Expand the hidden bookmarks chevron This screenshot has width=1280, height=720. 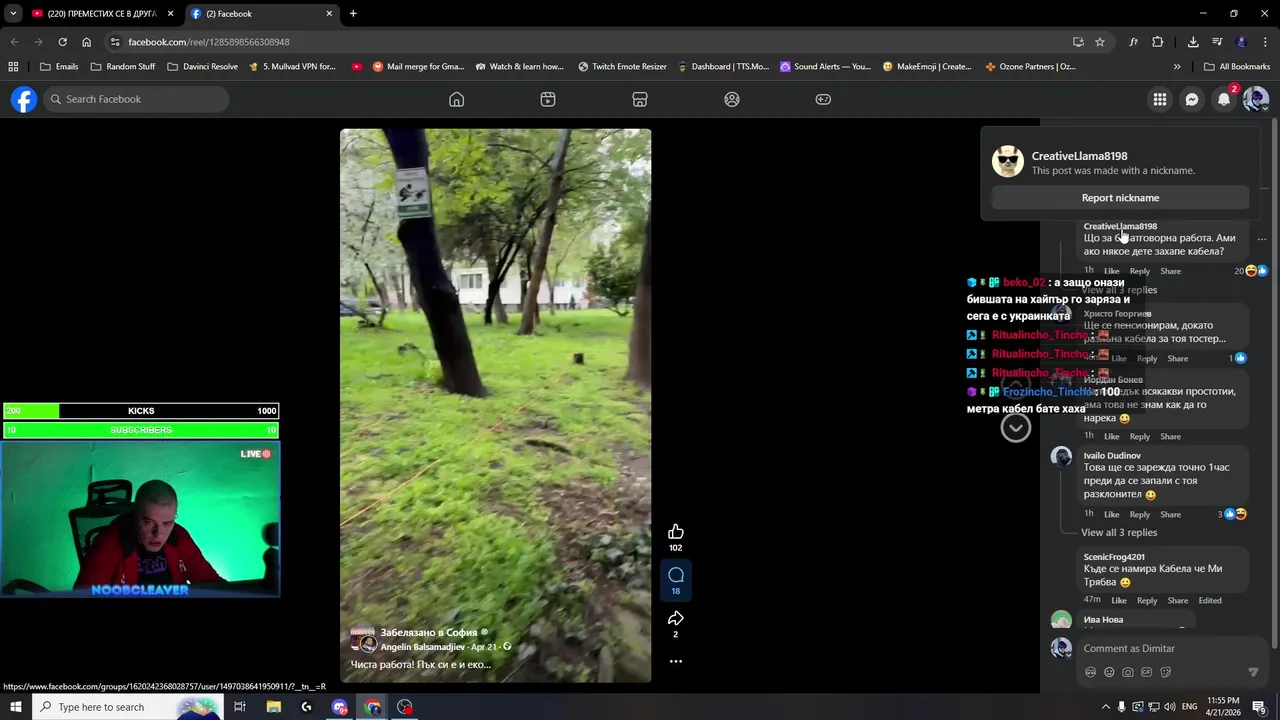[1177, 67]
